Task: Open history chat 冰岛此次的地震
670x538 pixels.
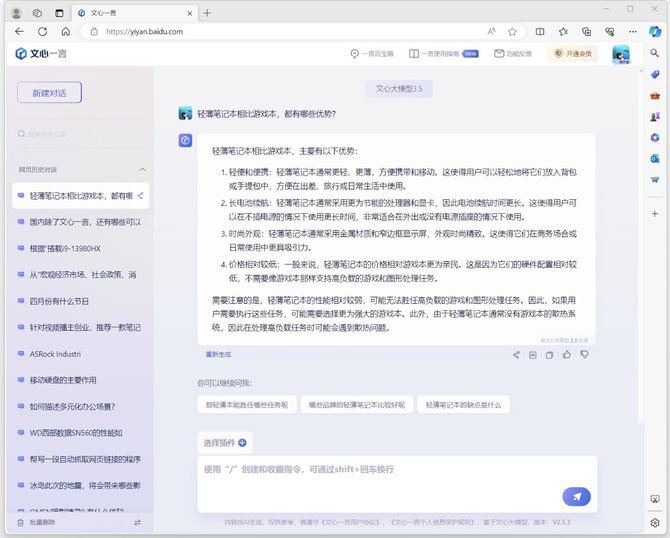Action: pyautogui.click(x=81, y=485)
